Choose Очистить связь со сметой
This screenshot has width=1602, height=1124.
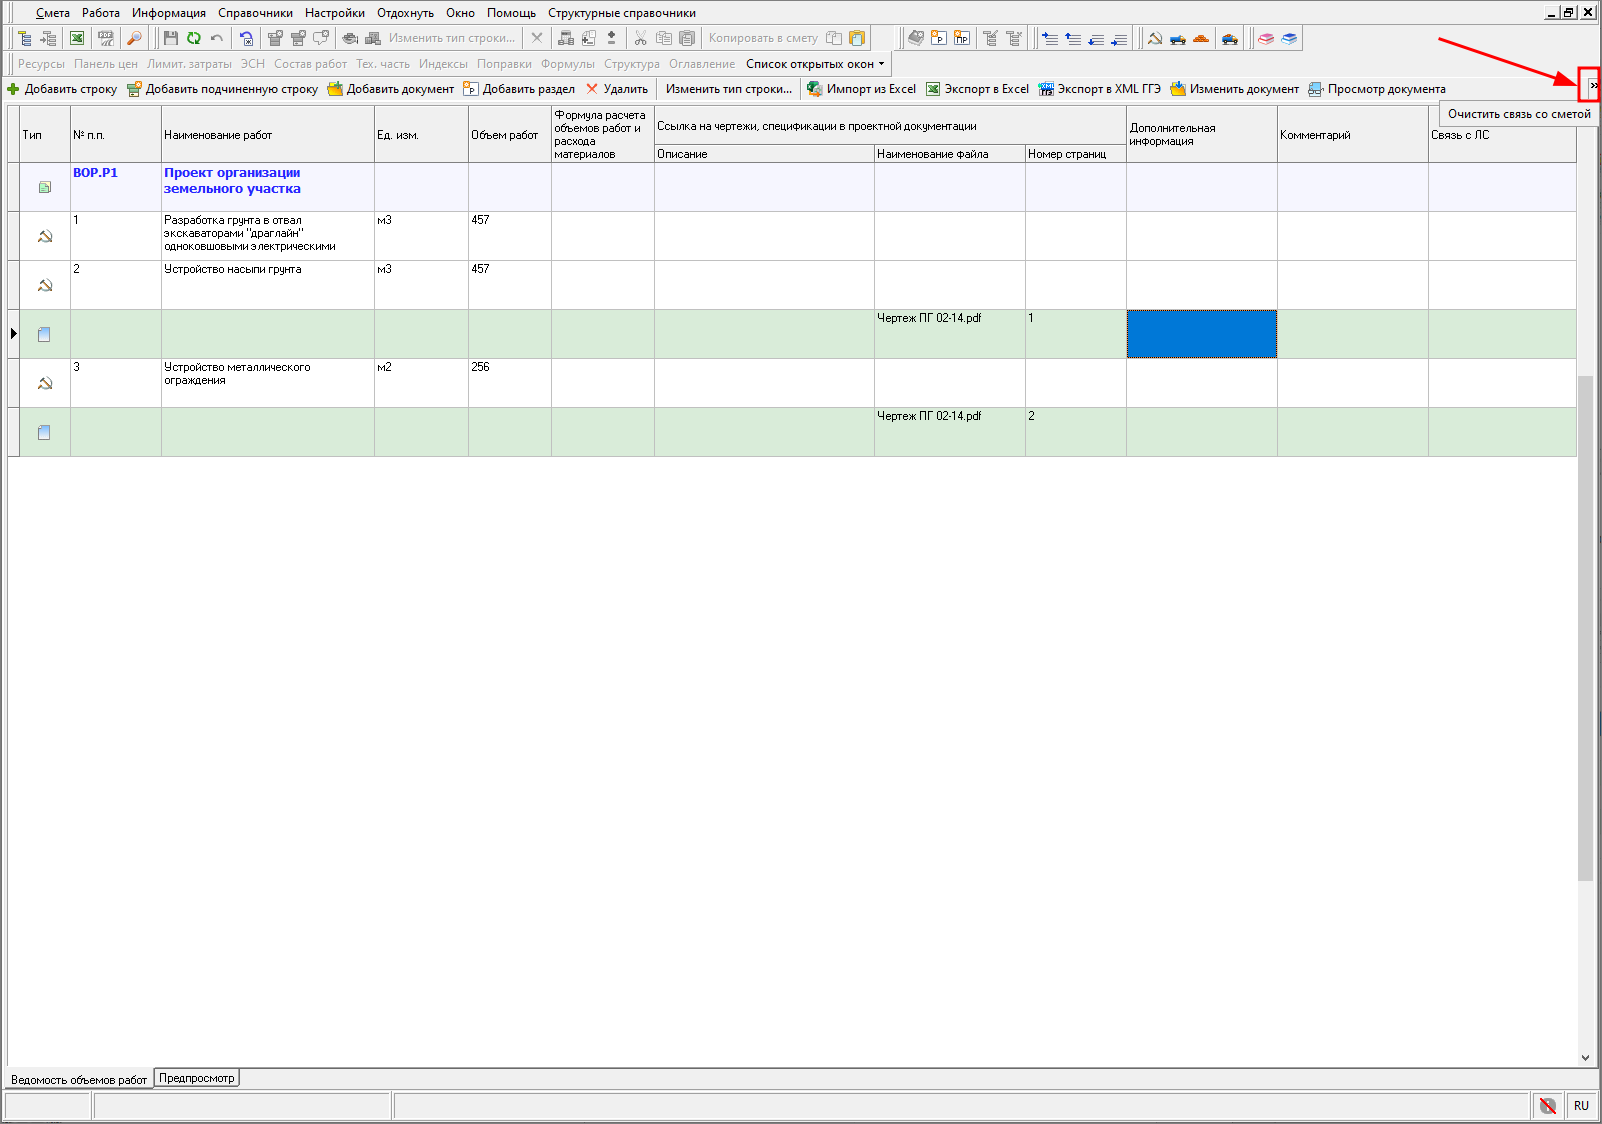(x=1518, y=114)
